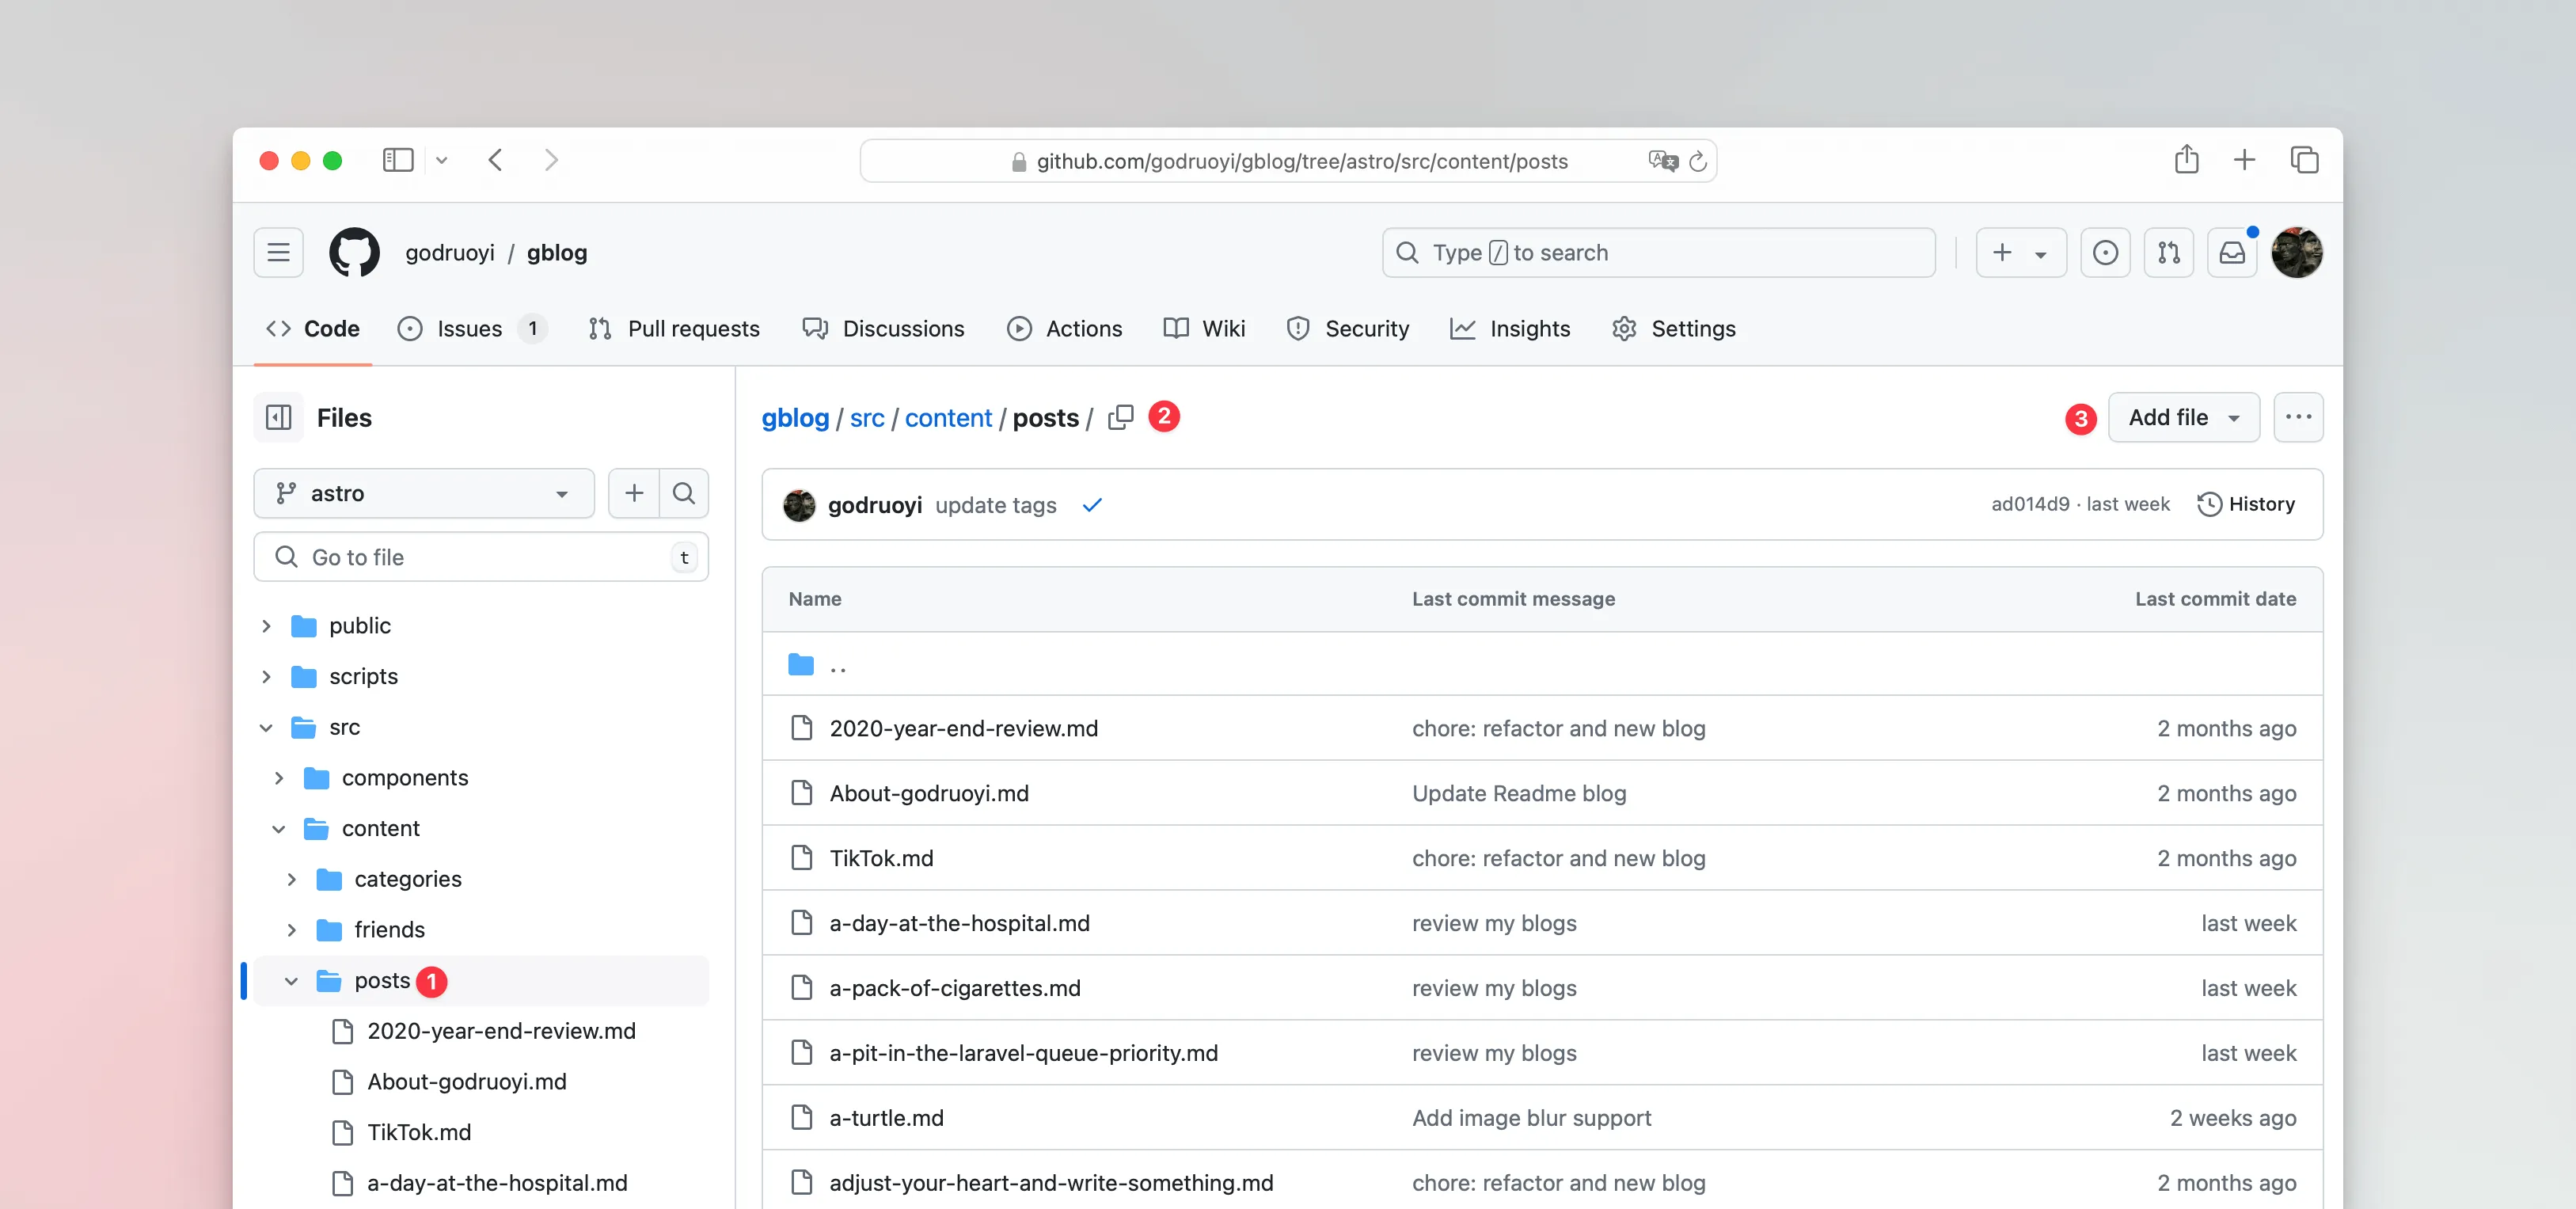Open the a-turtle.md file in the list

[886, 1118]
